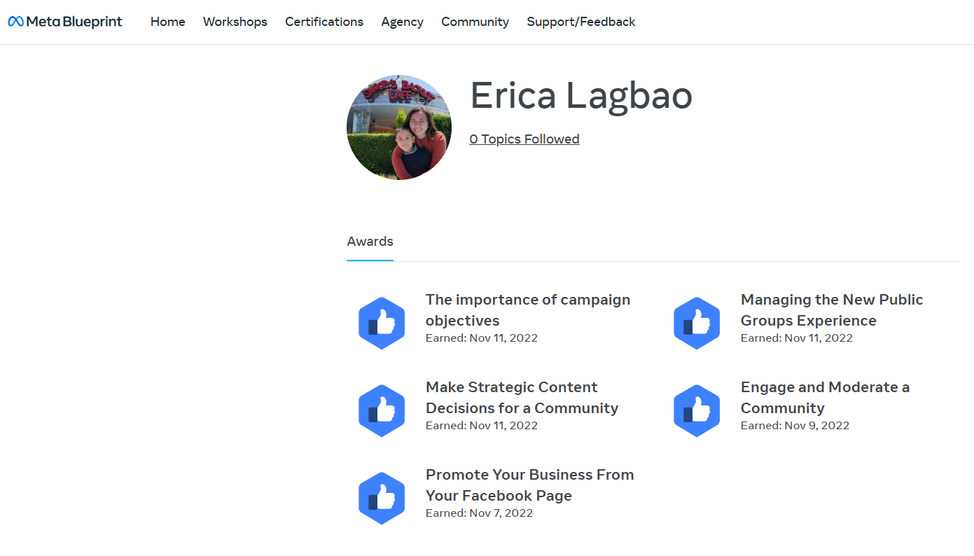This screenshot has height=556, width=974.
Task: Open the Workshops menu item
Action: (x=235, y=22)
